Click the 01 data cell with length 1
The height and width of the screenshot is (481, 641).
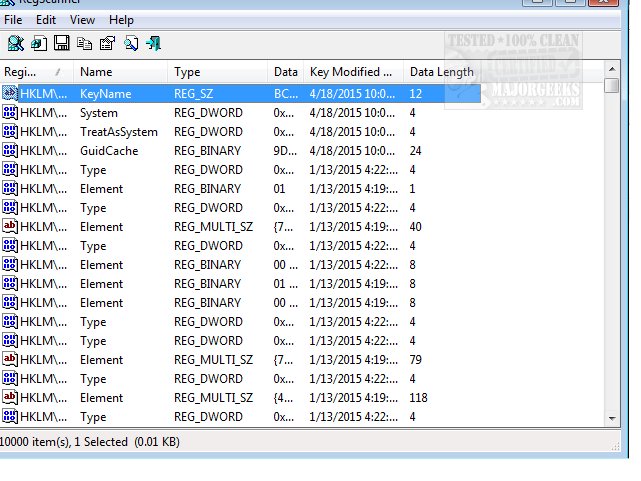[x=279, y=189]
